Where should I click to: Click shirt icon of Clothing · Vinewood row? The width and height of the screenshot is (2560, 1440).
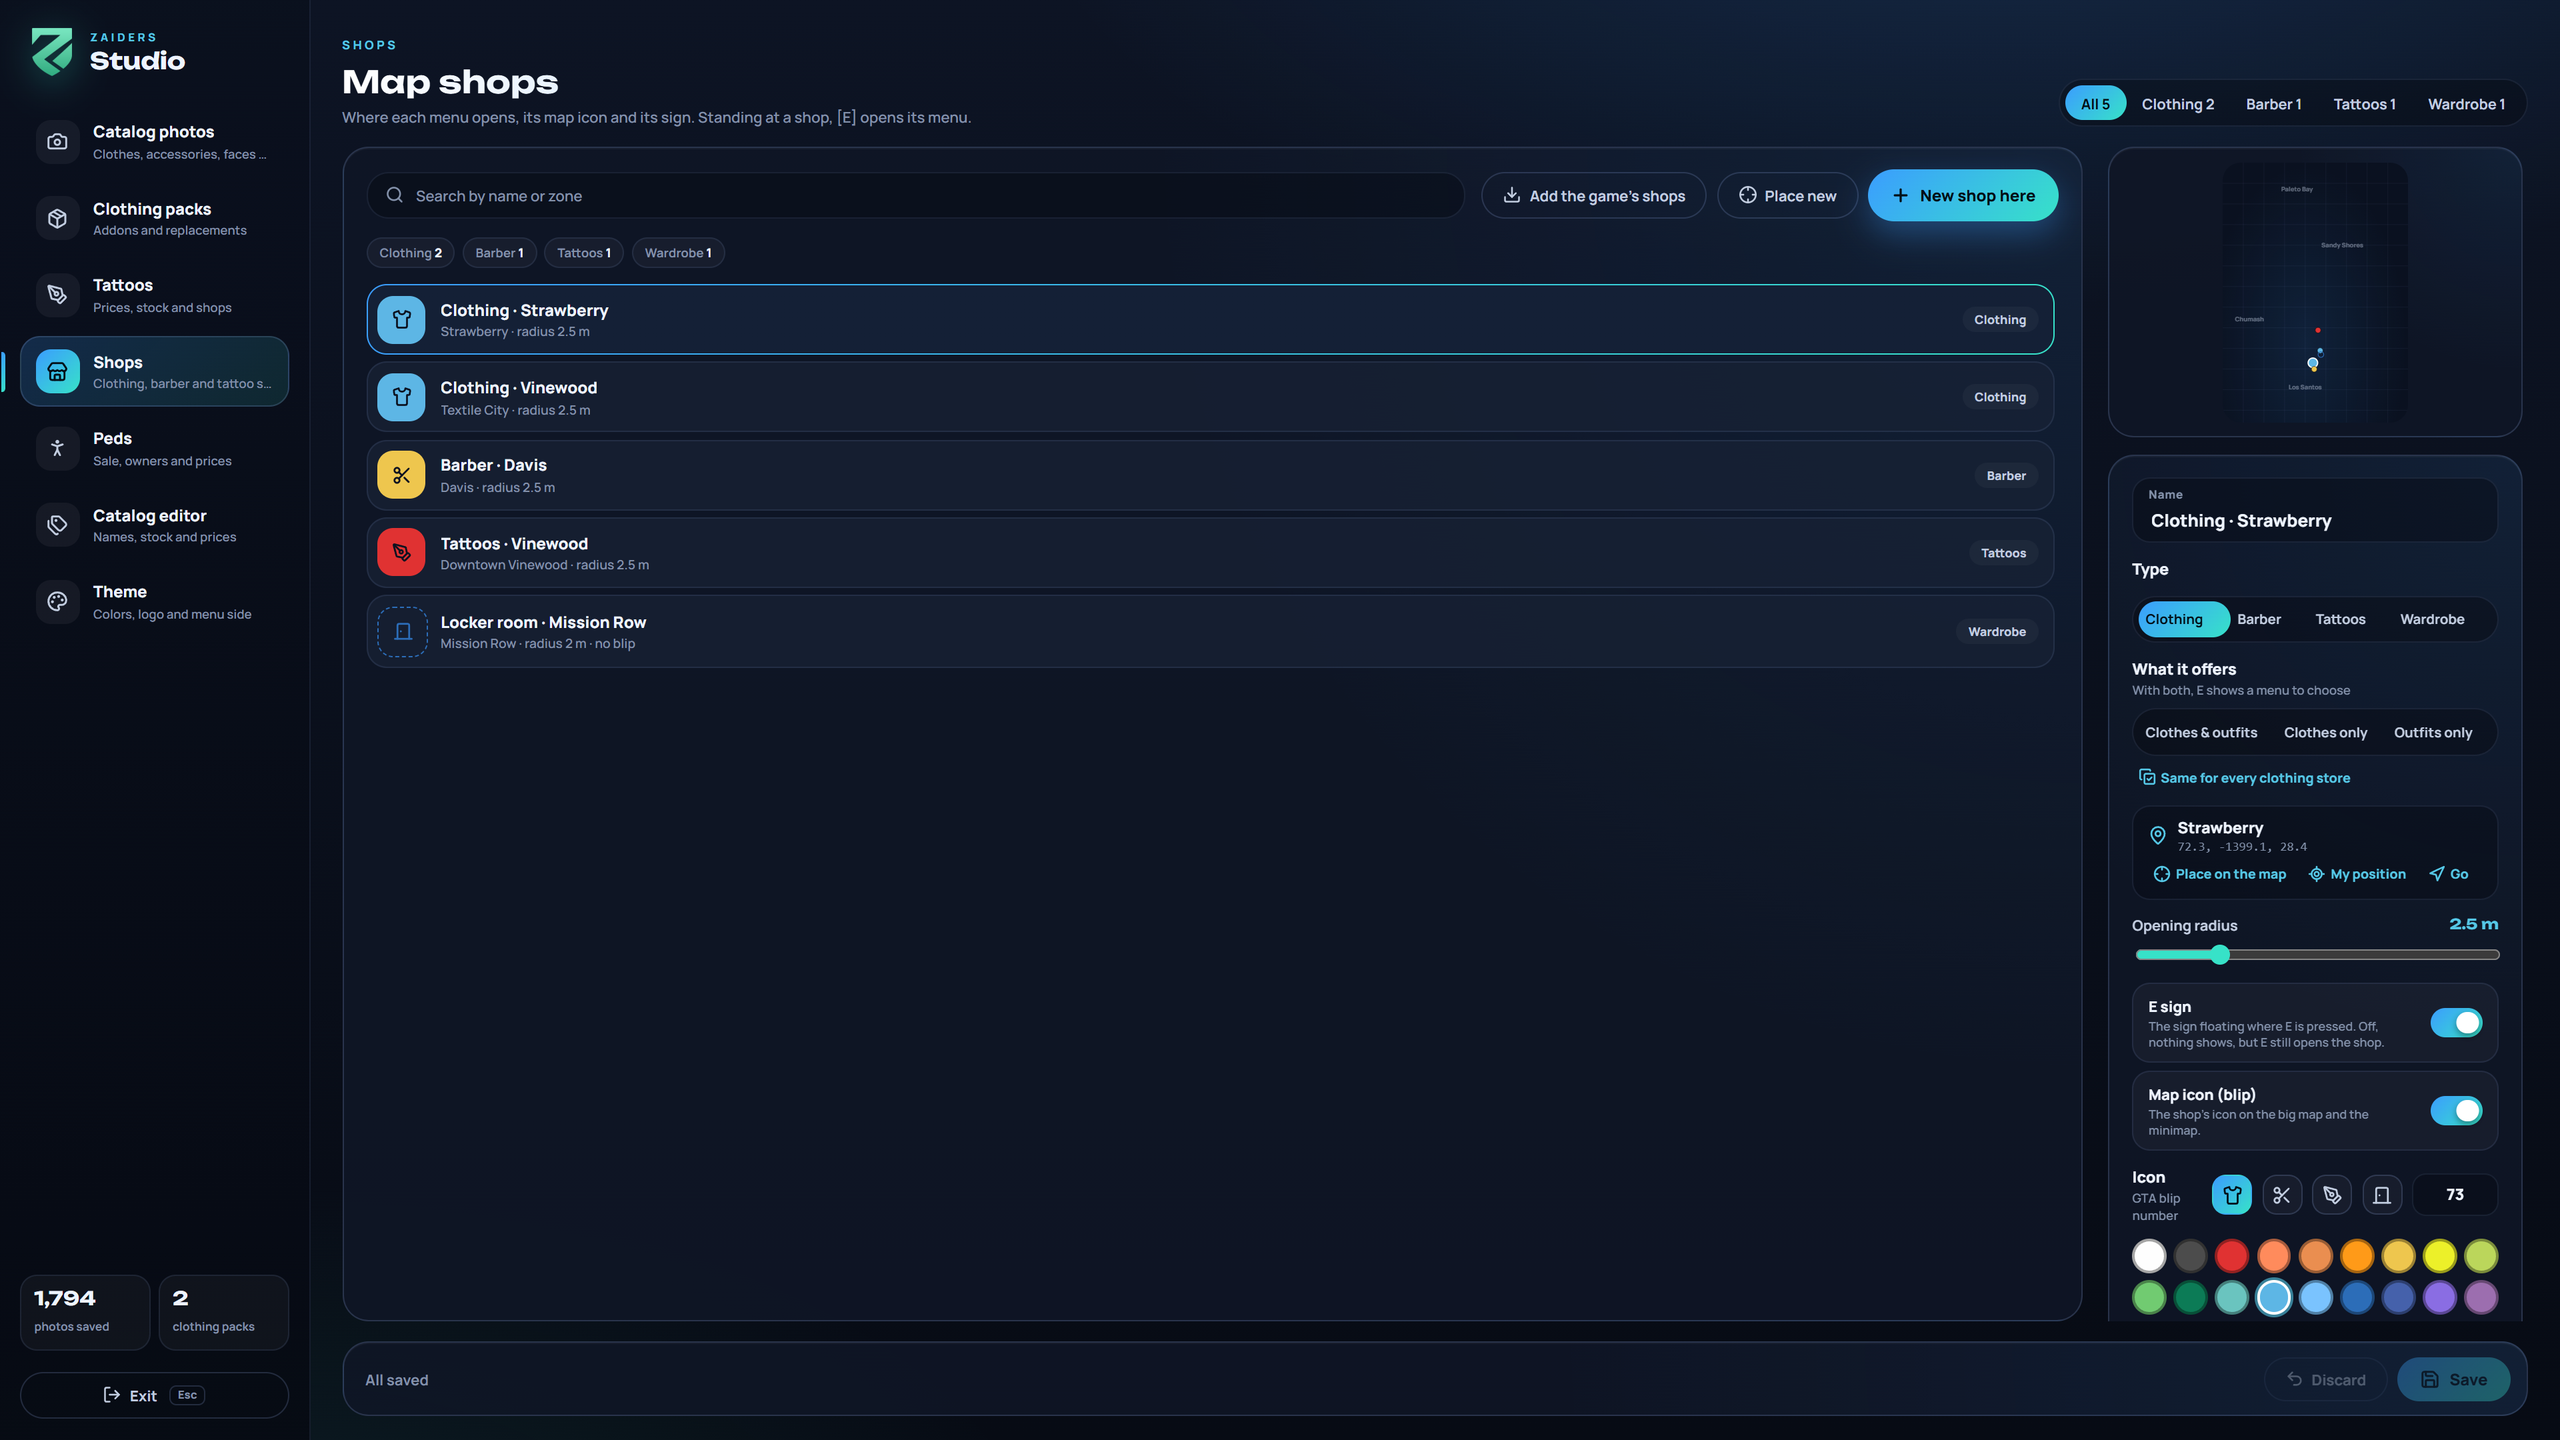click(x=401, y=397)
